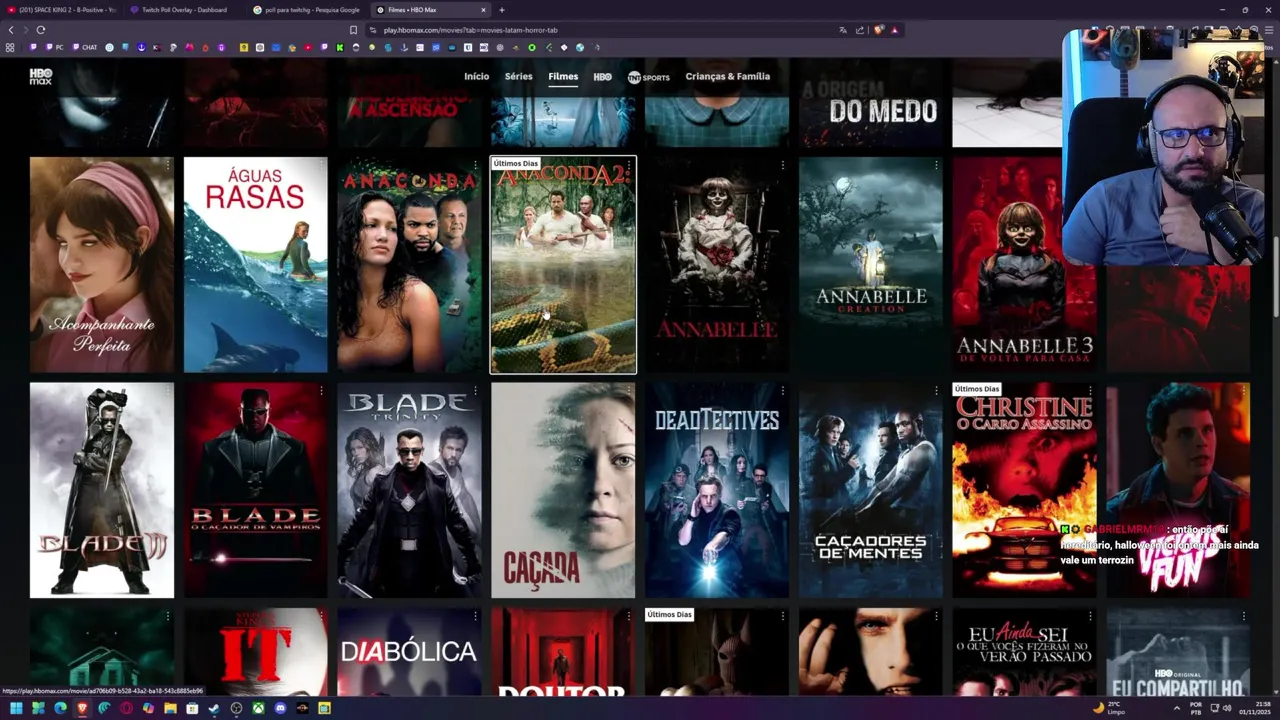Open the Annabelle 3 De Volta Para Casa poster
This screenshot has width=1280, height=720.
tap(1024, 265)
